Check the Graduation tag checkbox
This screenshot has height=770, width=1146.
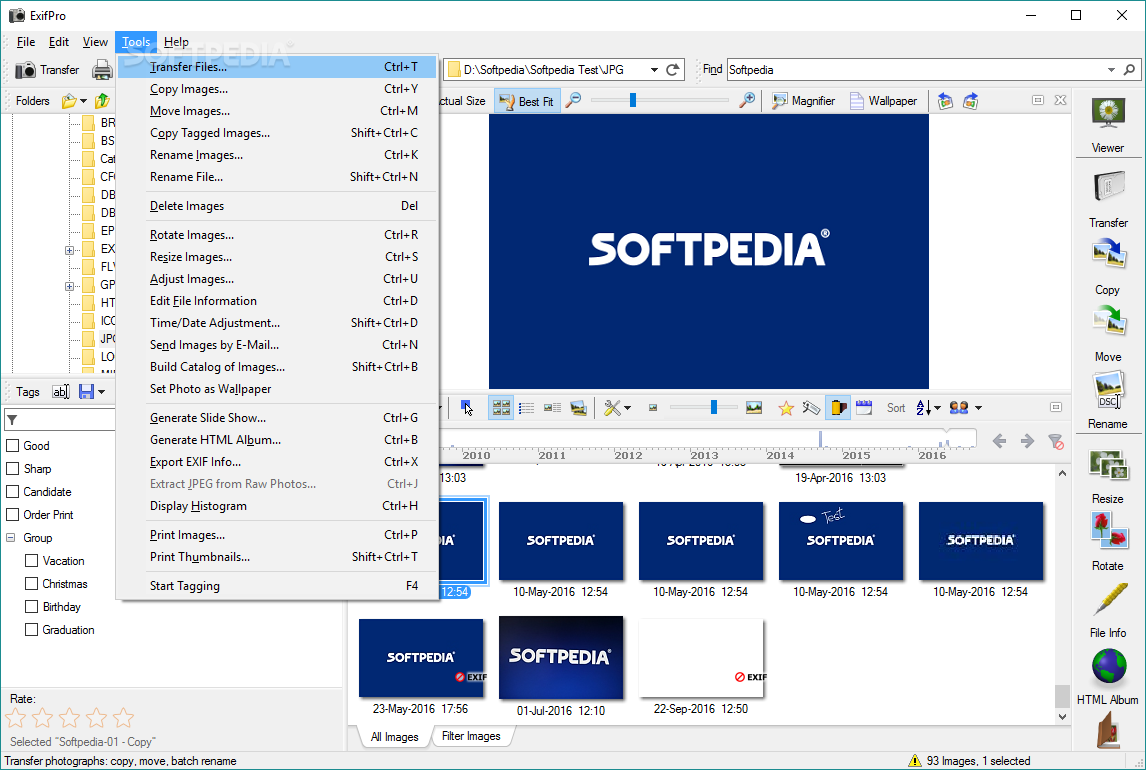pyautogui.click(x=31, y=629)
